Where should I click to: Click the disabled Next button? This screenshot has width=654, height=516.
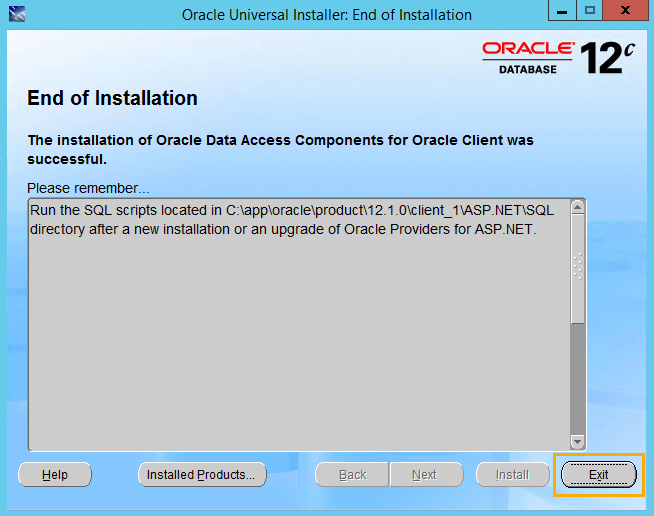426,475
